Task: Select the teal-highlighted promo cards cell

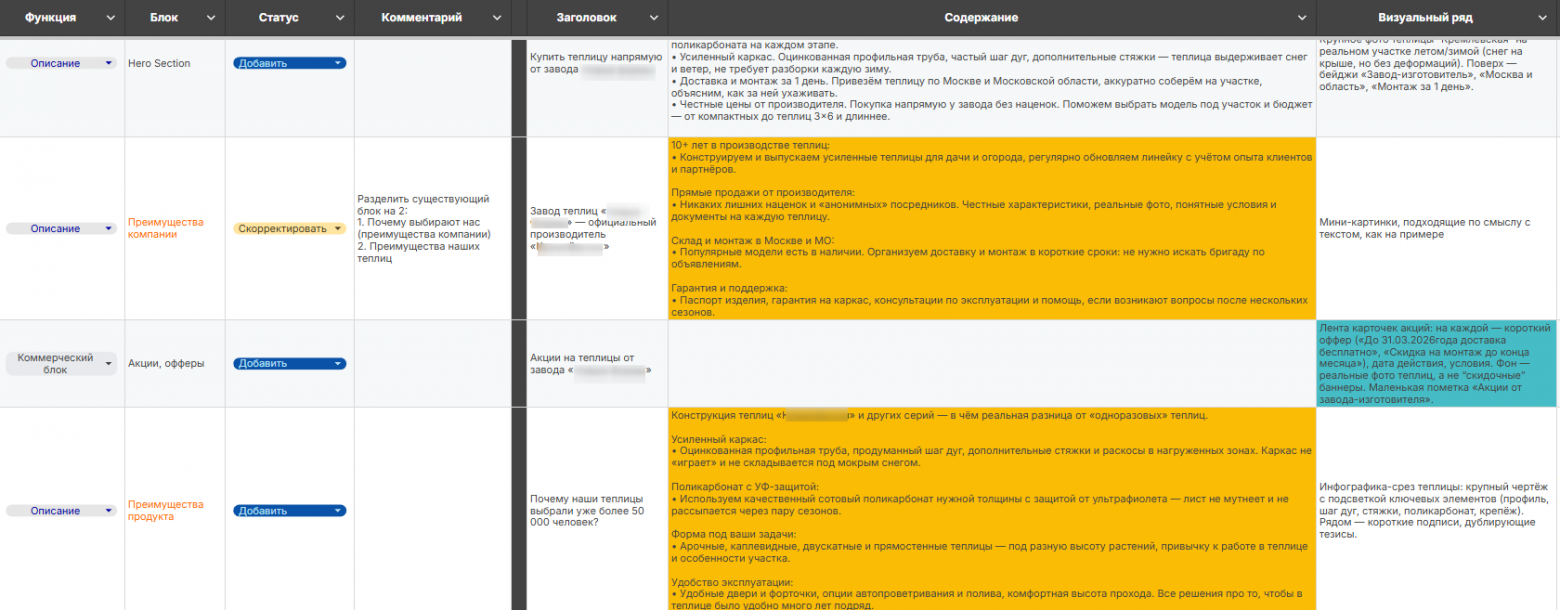Action: click(1436, 363)
